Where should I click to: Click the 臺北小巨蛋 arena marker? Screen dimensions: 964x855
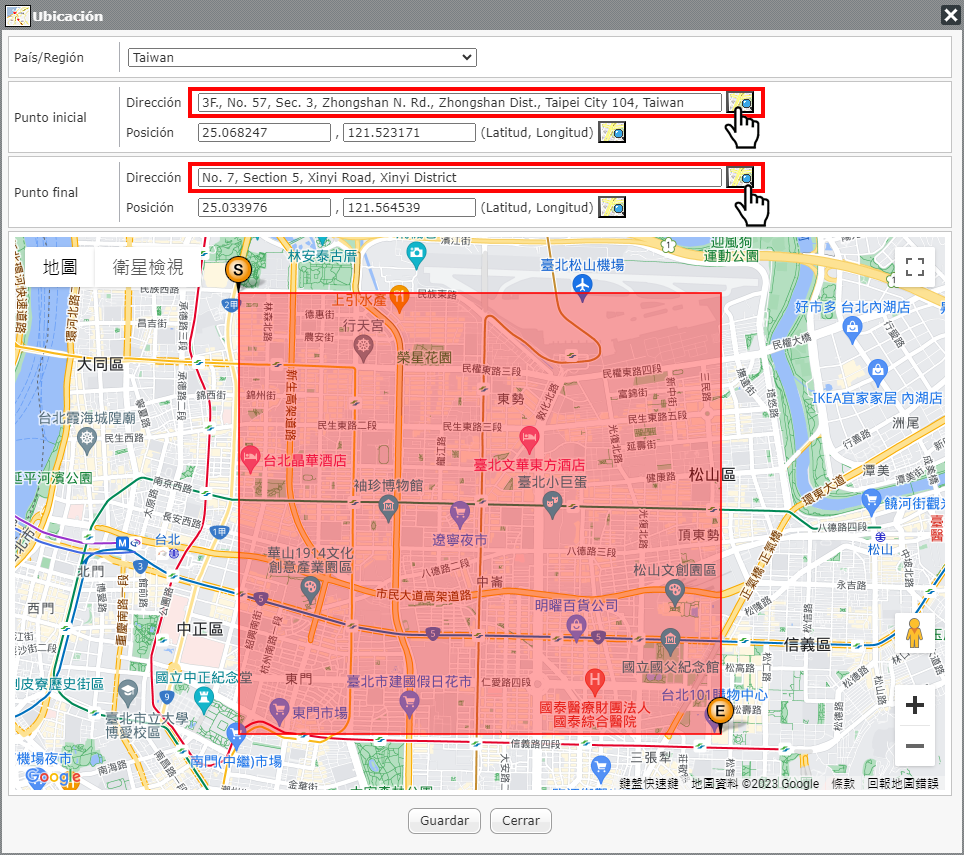pos(553,505)
